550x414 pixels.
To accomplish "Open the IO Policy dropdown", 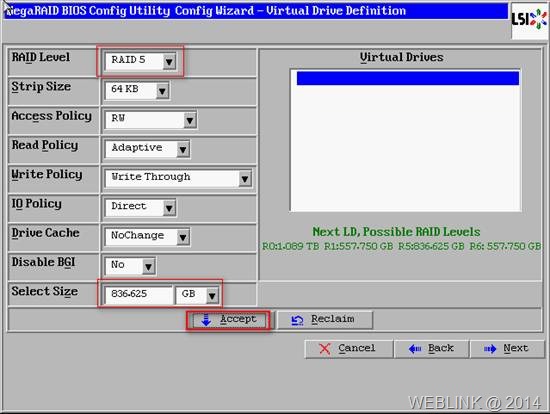I will [x=169, y=208].
